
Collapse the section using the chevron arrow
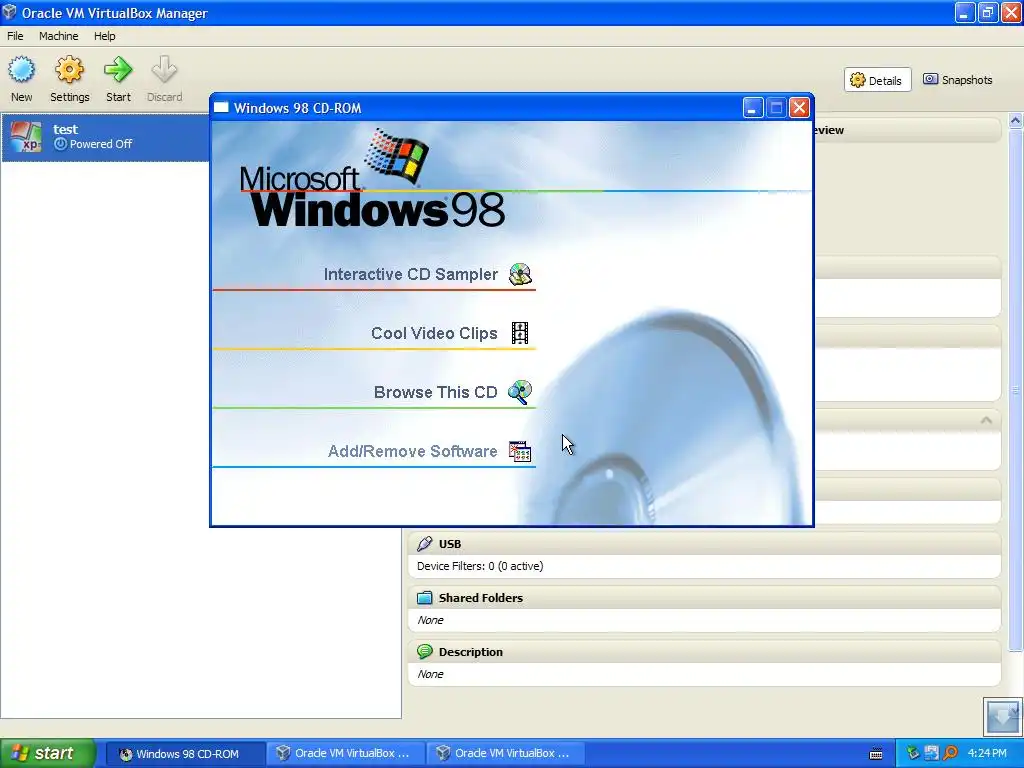pyautogui.click(x=986, y=421)
